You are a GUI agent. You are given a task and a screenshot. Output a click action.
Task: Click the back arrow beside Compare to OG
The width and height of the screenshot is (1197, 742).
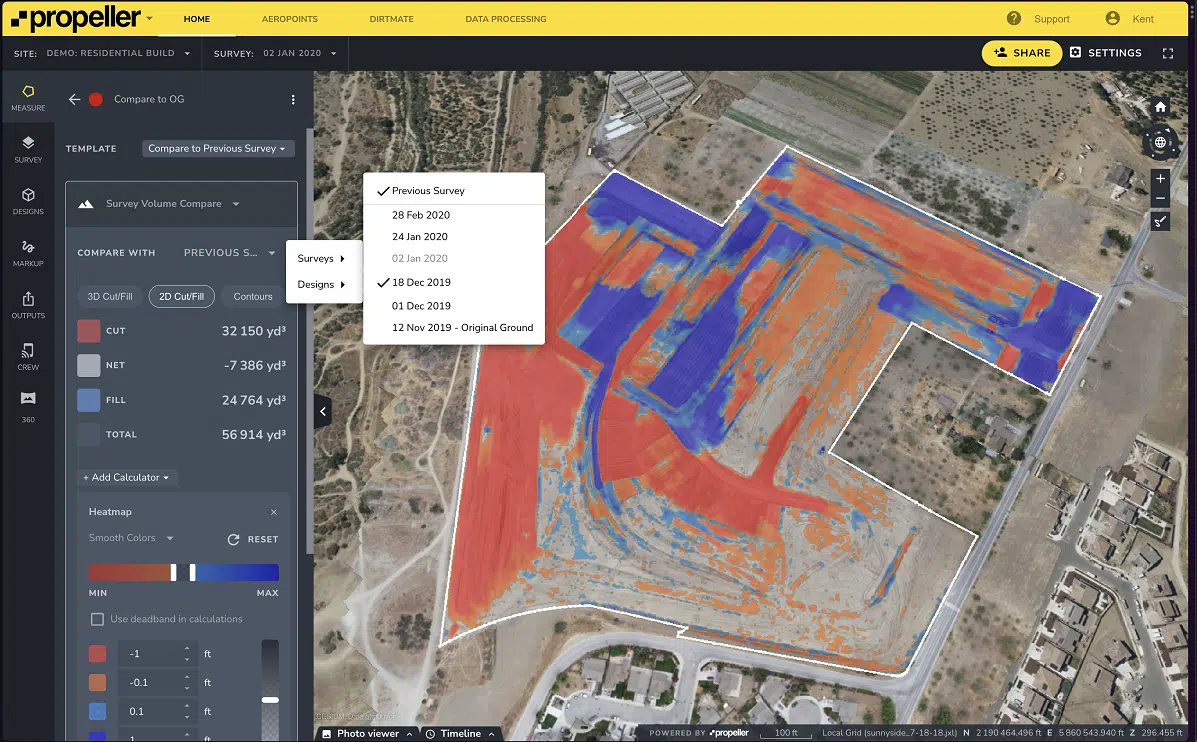click(x=74, y=99)
